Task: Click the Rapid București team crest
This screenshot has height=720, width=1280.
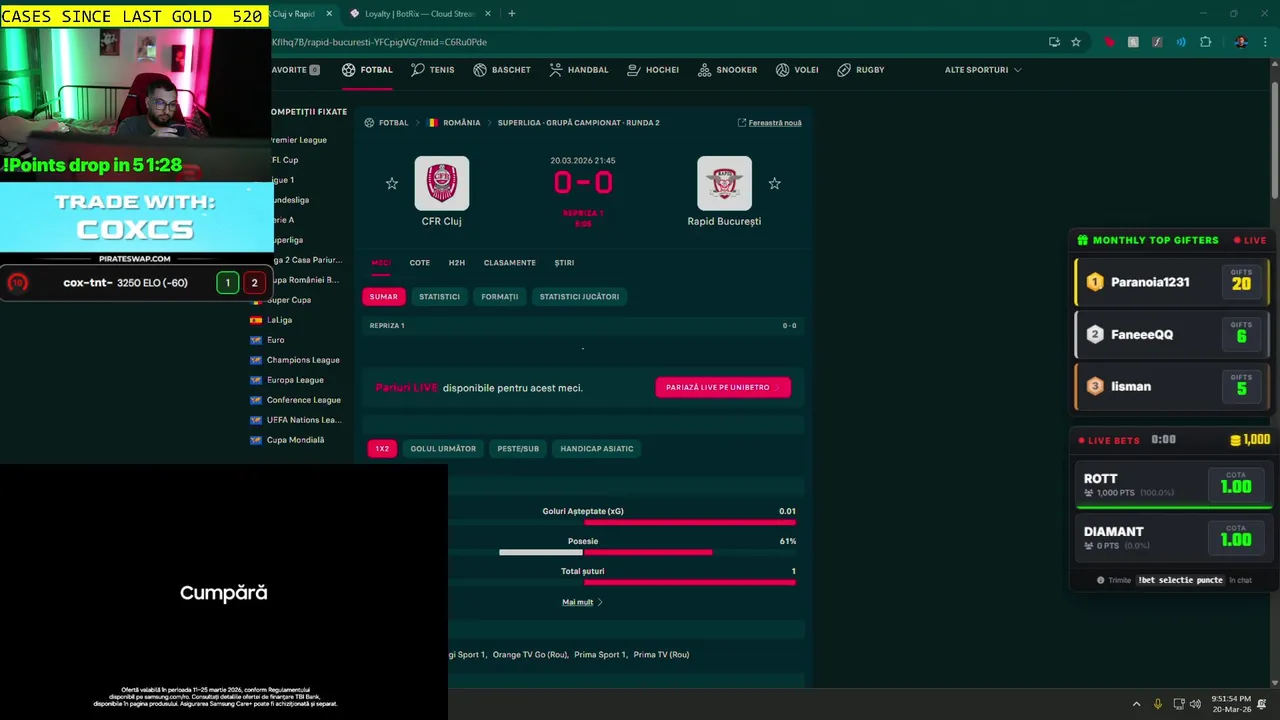Action: [x=724, y=183]
